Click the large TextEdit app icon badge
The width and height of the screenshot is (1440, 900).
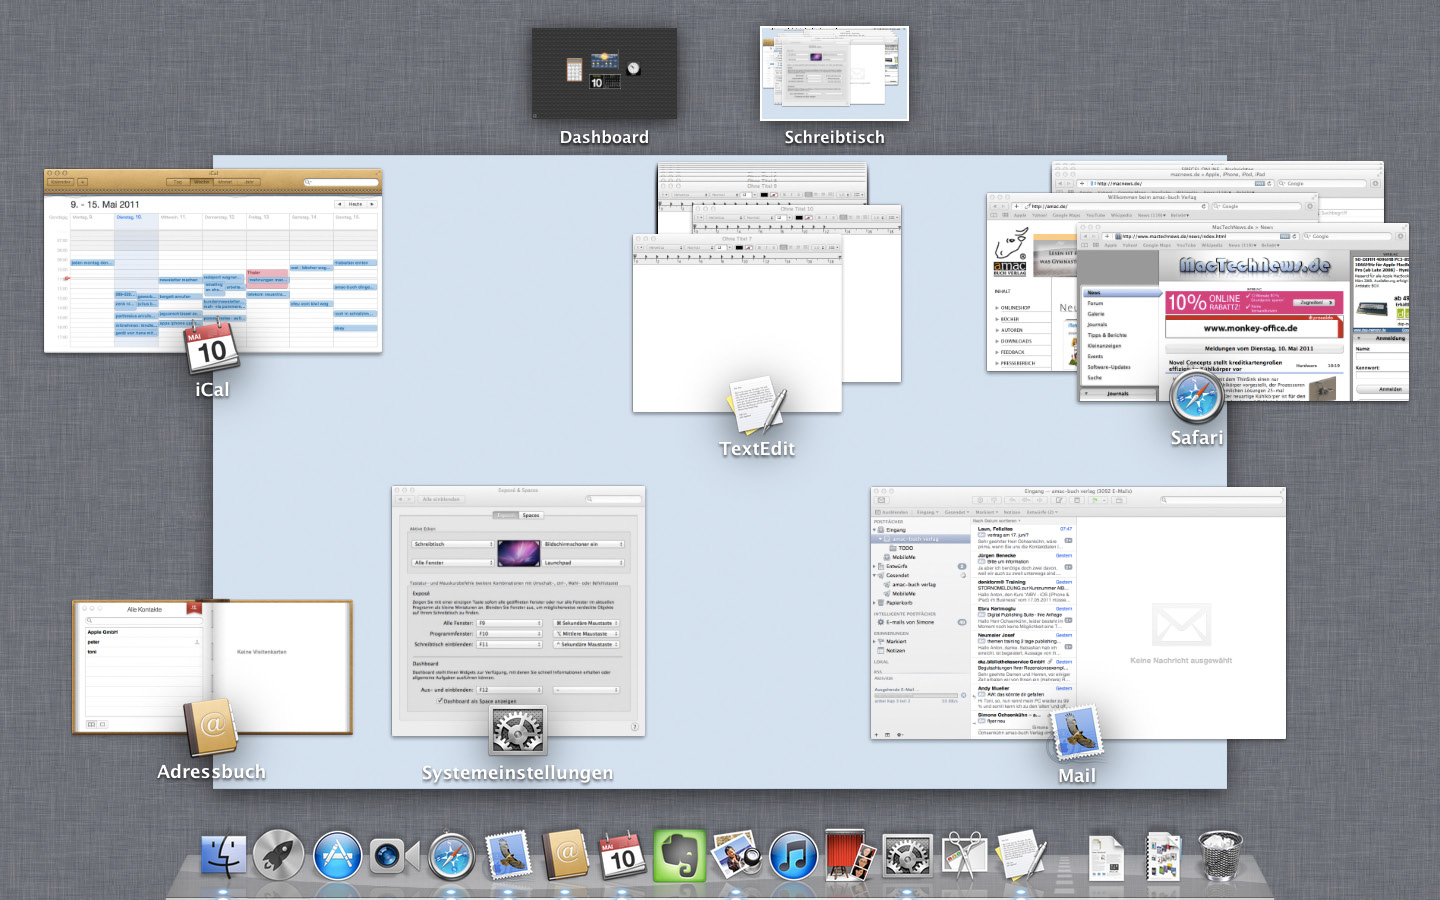pos(758,406)
